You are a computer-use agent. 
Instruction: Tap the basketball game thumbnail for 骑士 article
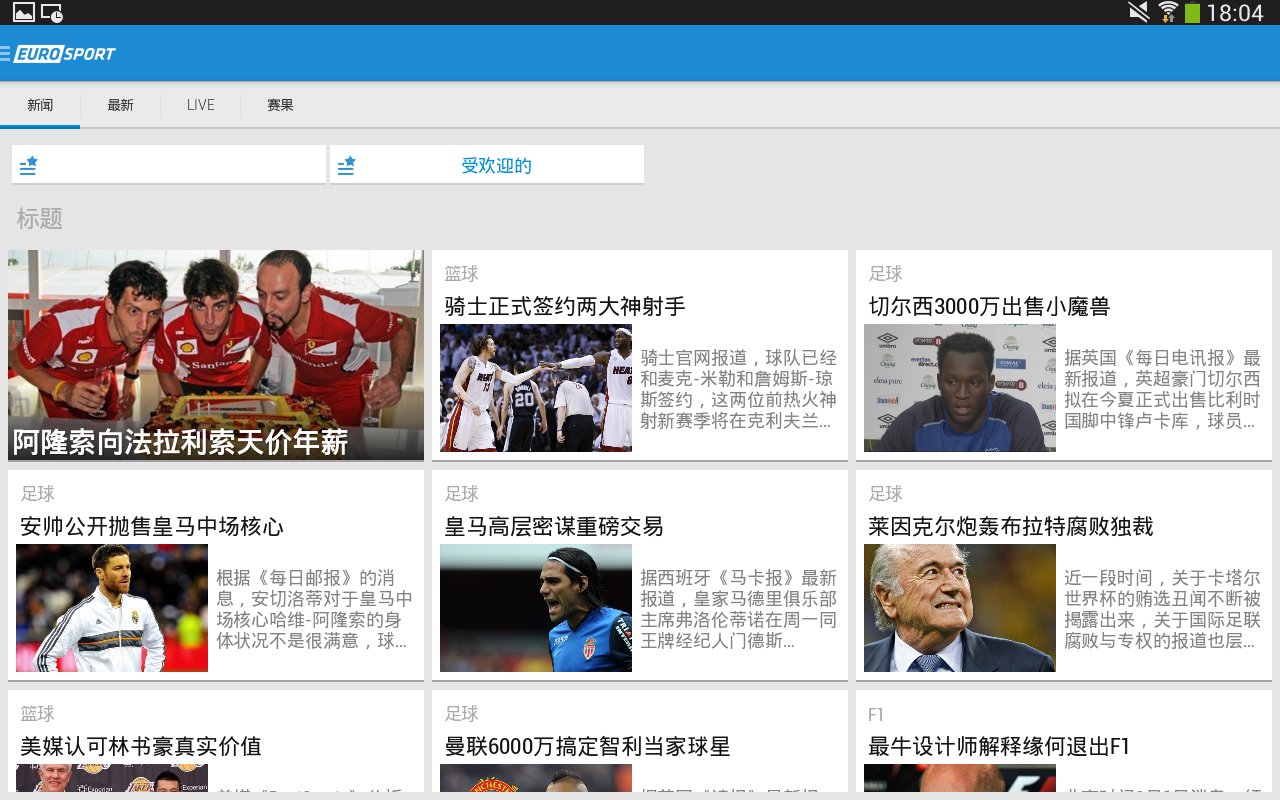click(x=536, y=388)
